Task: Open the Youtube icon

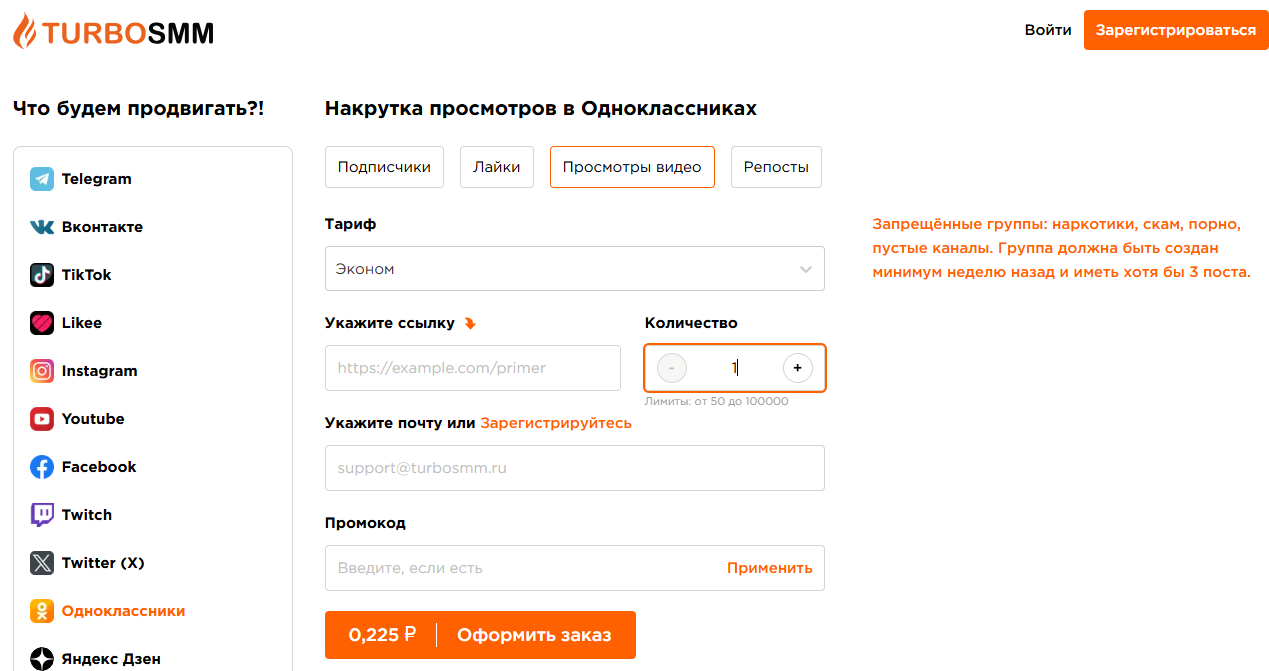Action: 42,419
